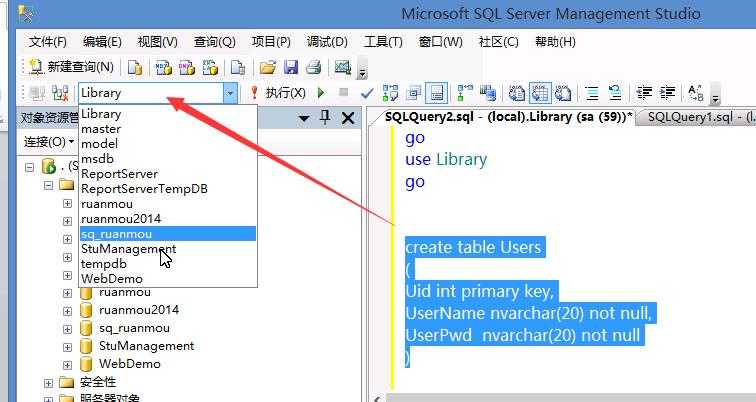Viewport: 756px width, 402px height.
Task: Open the 调试(D) menu
Action: point(327,42)
